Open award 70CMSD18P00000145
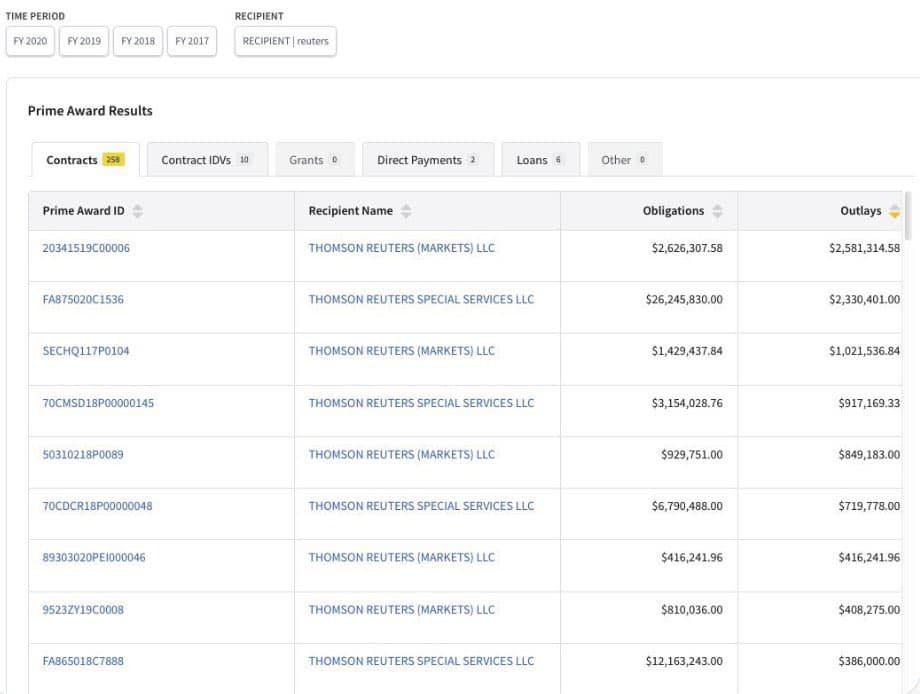 (98, 403)
